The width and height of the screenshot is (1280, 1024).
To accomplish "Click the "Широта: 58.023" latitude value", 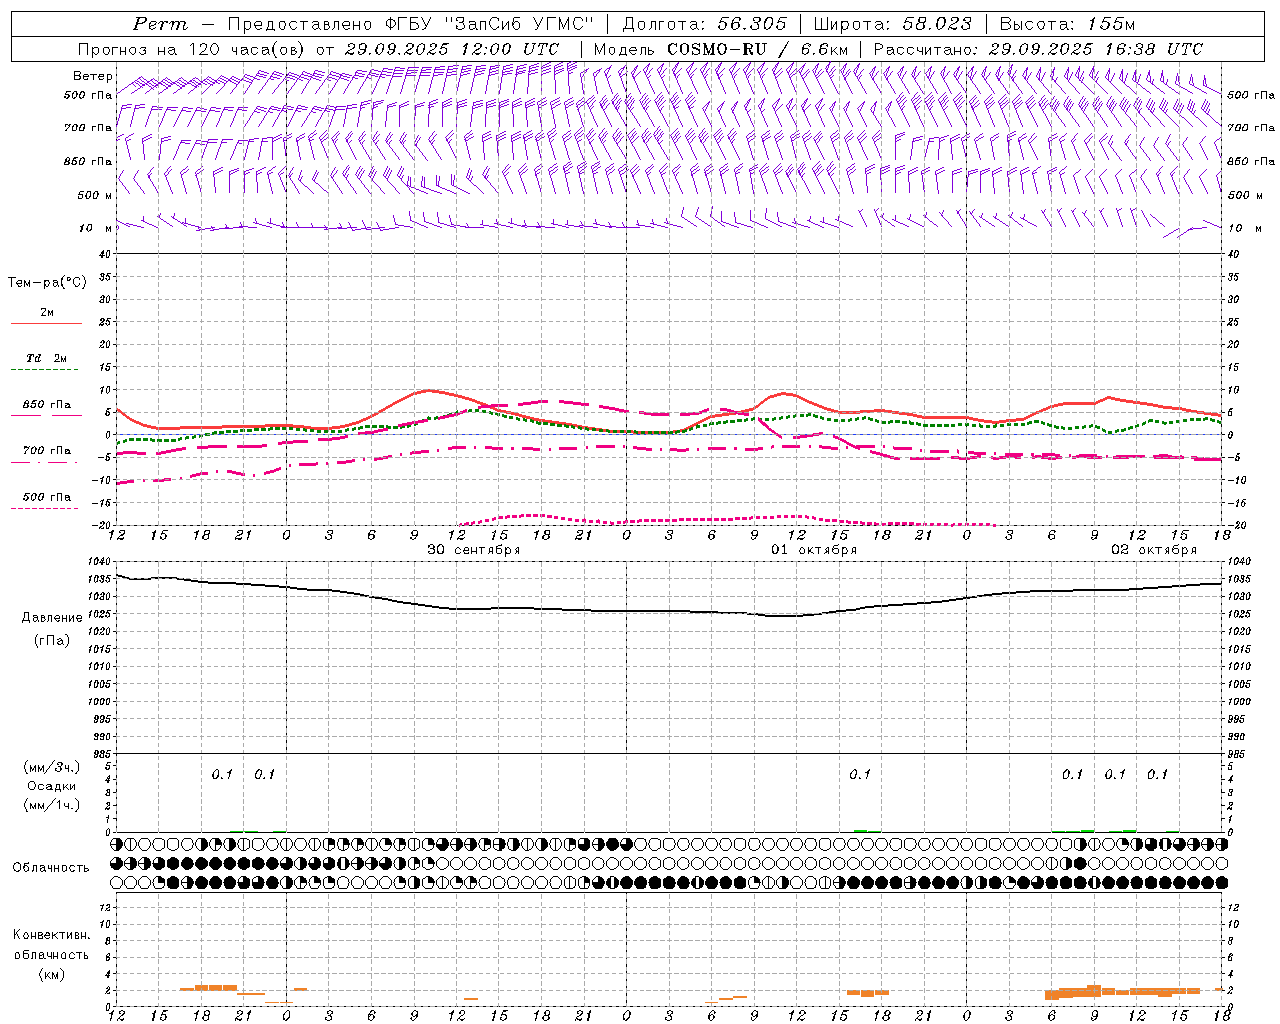I will (892, 24).
